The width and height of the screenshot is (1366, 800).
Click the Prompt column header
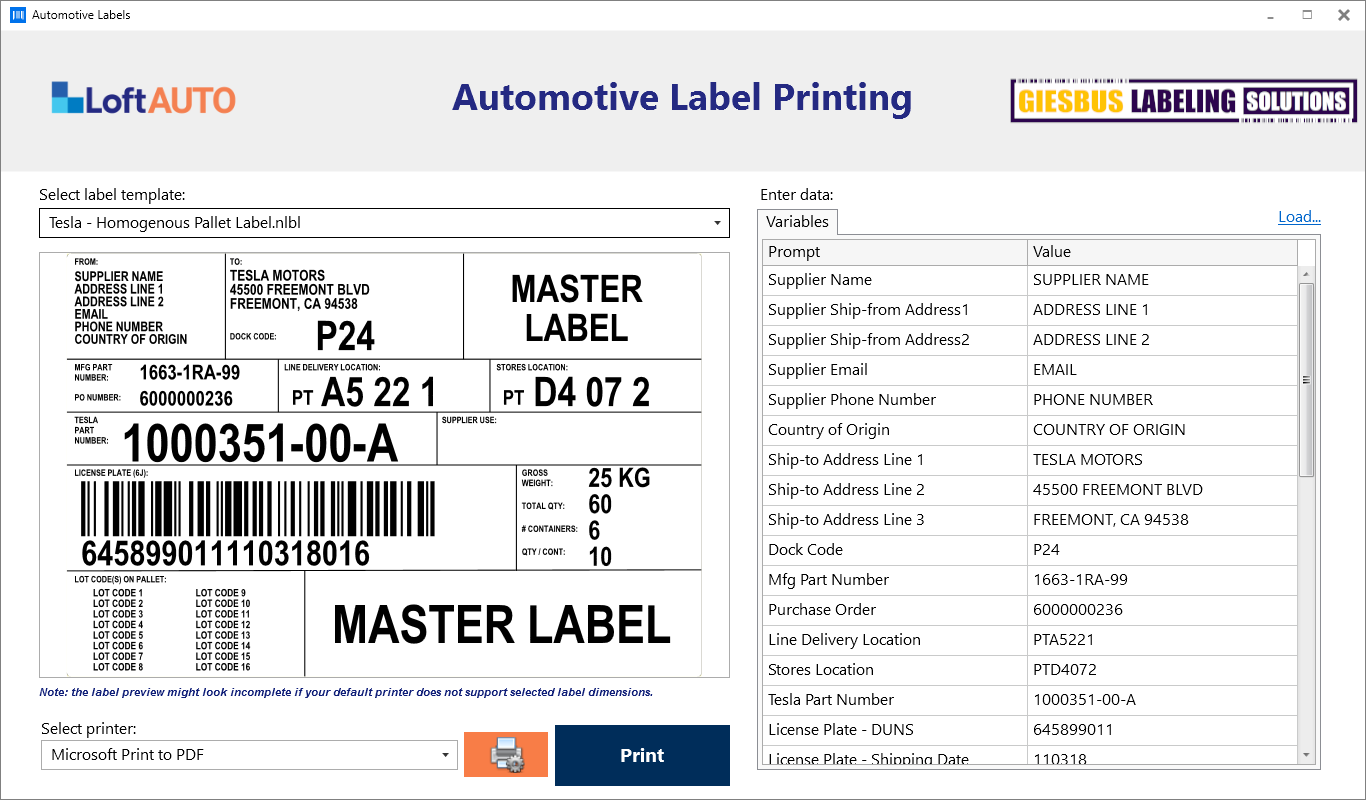click(x=895, y=252)
